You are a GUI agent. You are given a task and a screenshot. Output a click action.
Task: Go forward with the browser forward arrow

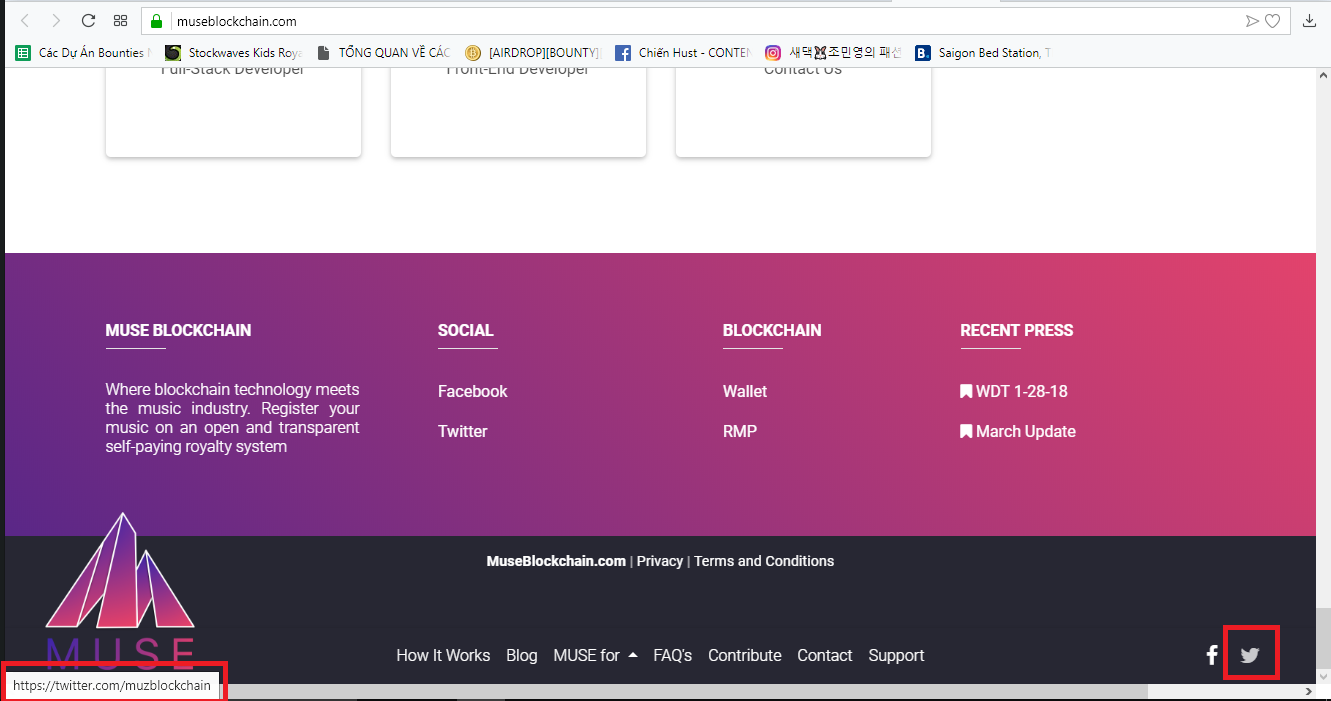(56, 20)
